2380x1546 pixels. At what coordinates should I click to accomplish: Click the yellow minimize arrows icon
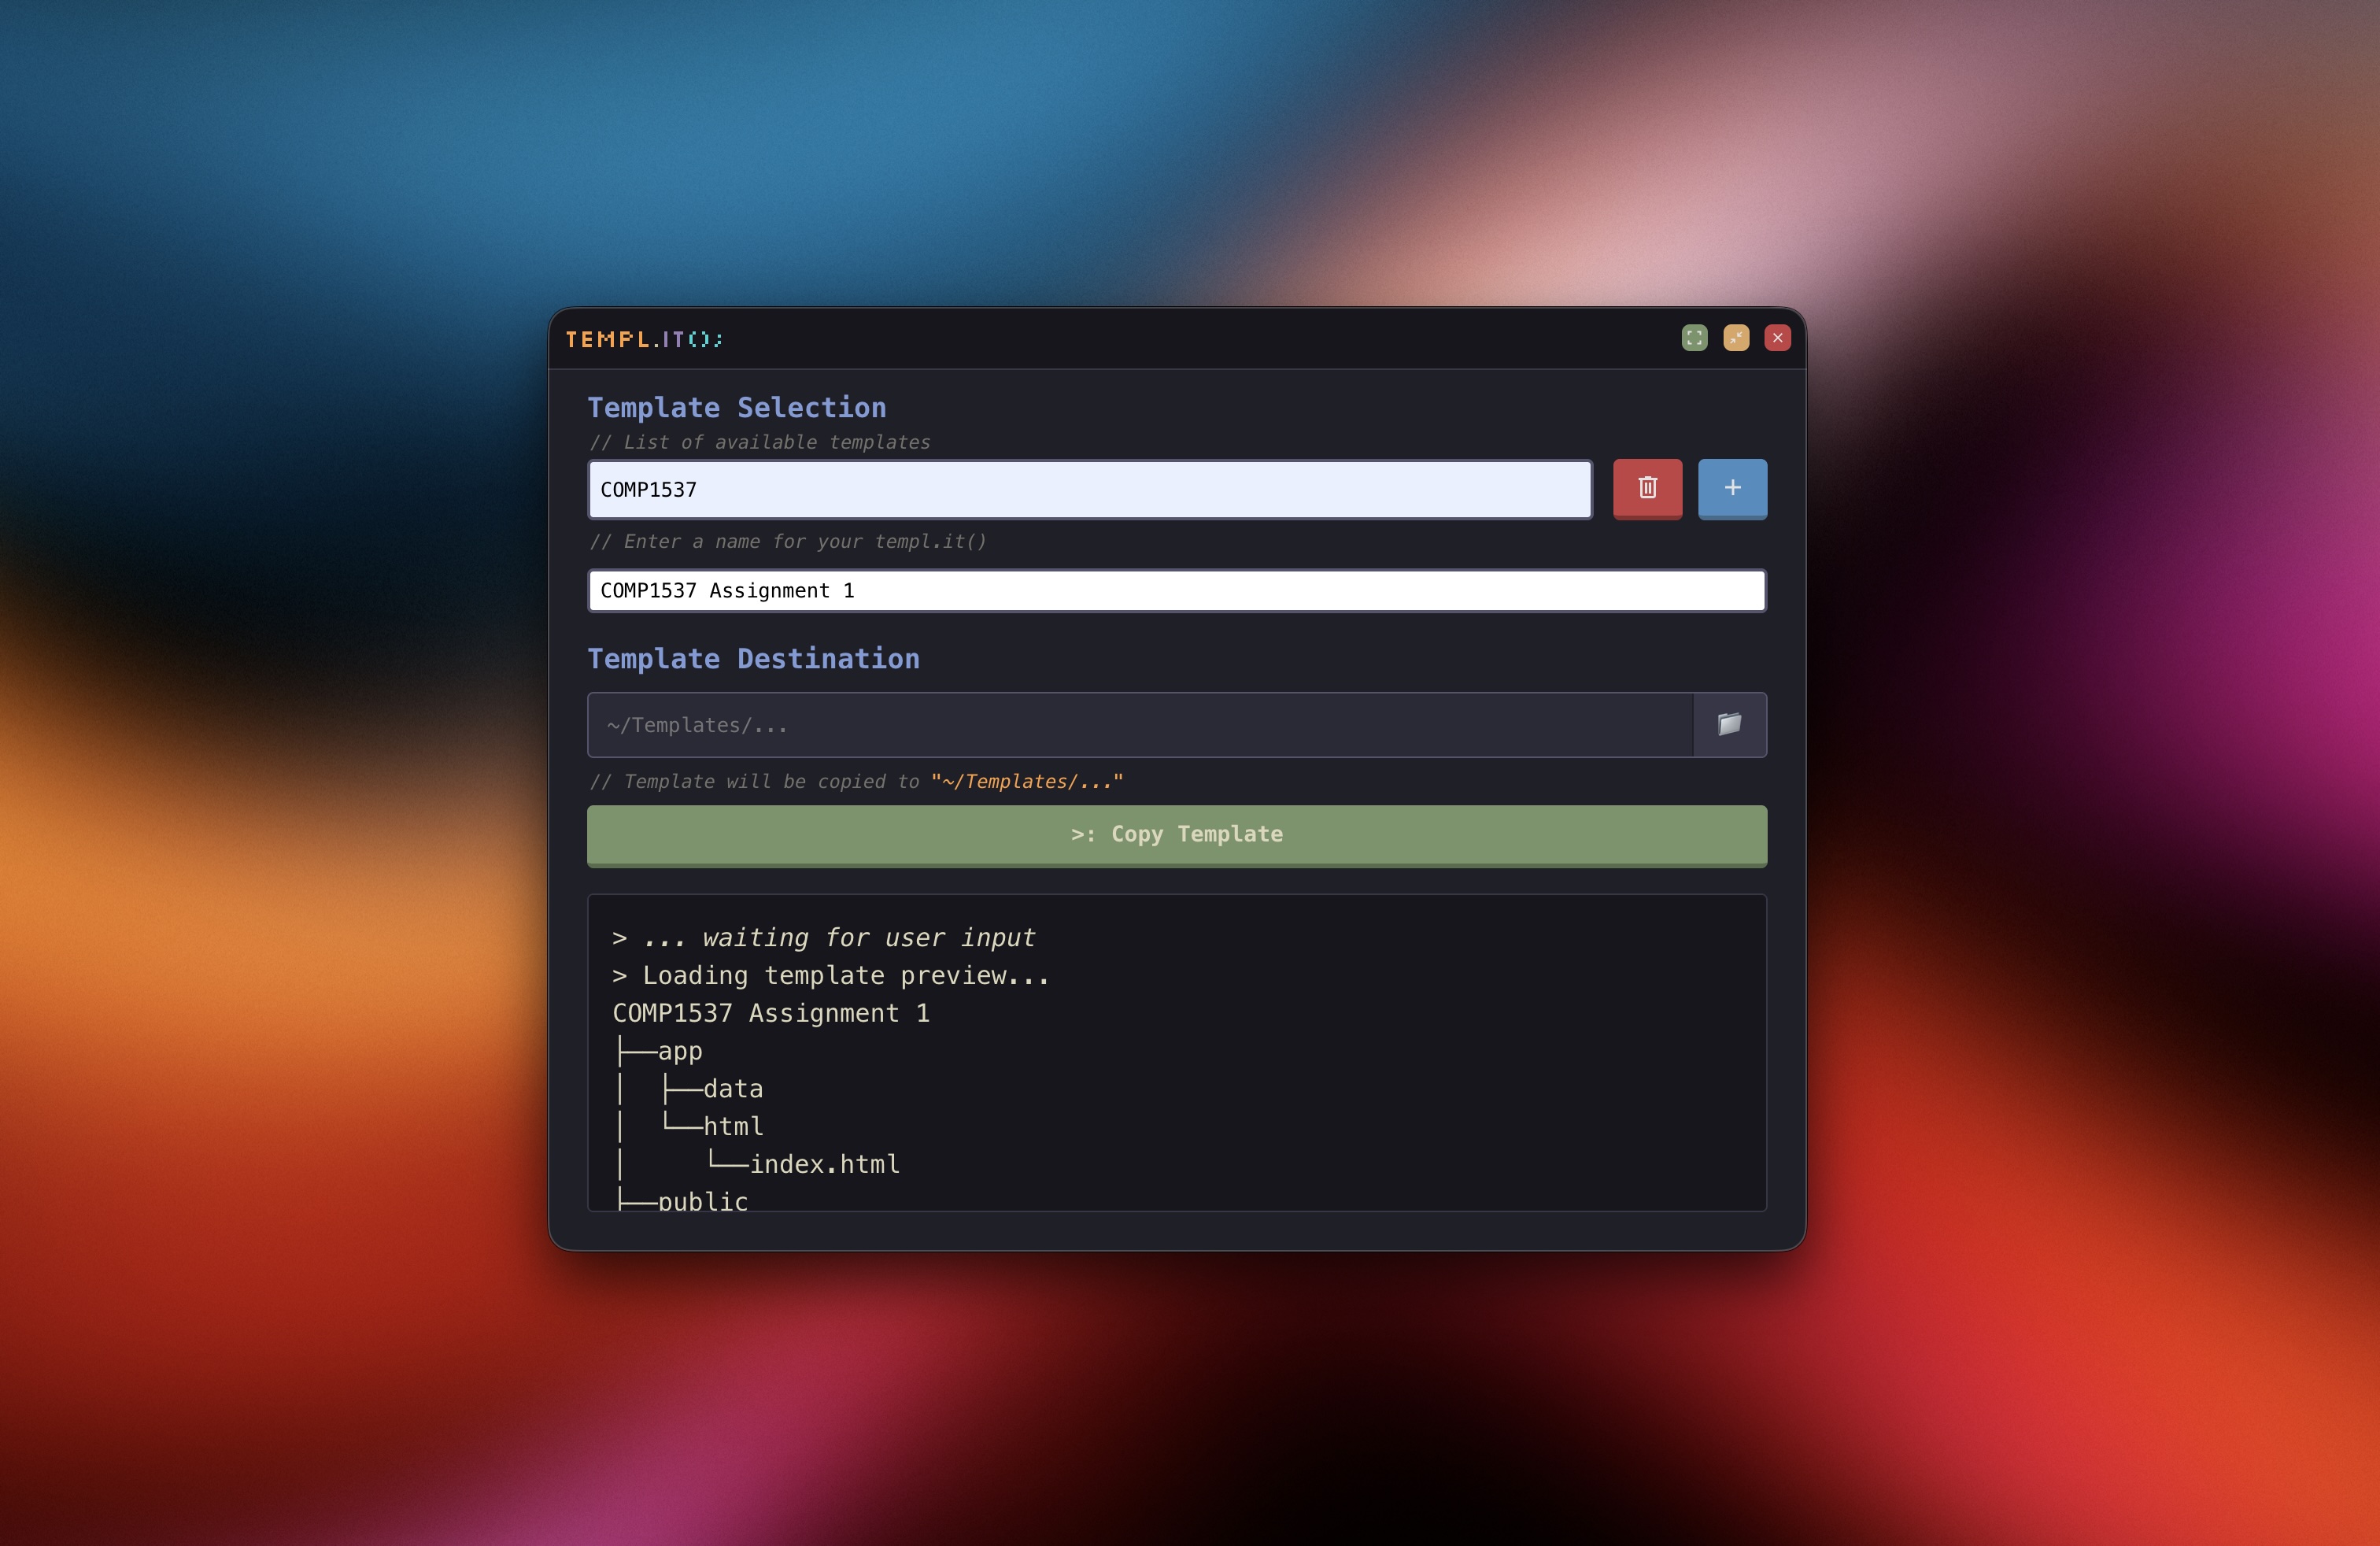[1736, 338]
